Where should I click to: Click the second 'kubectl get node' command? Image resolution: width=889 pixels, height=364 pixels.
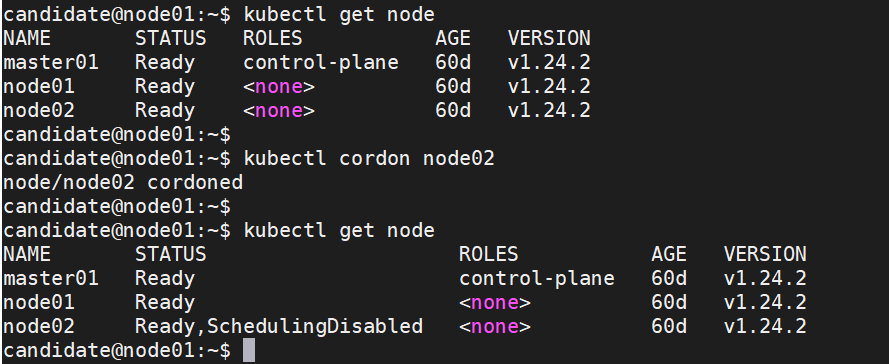click(x=339, y=230)
